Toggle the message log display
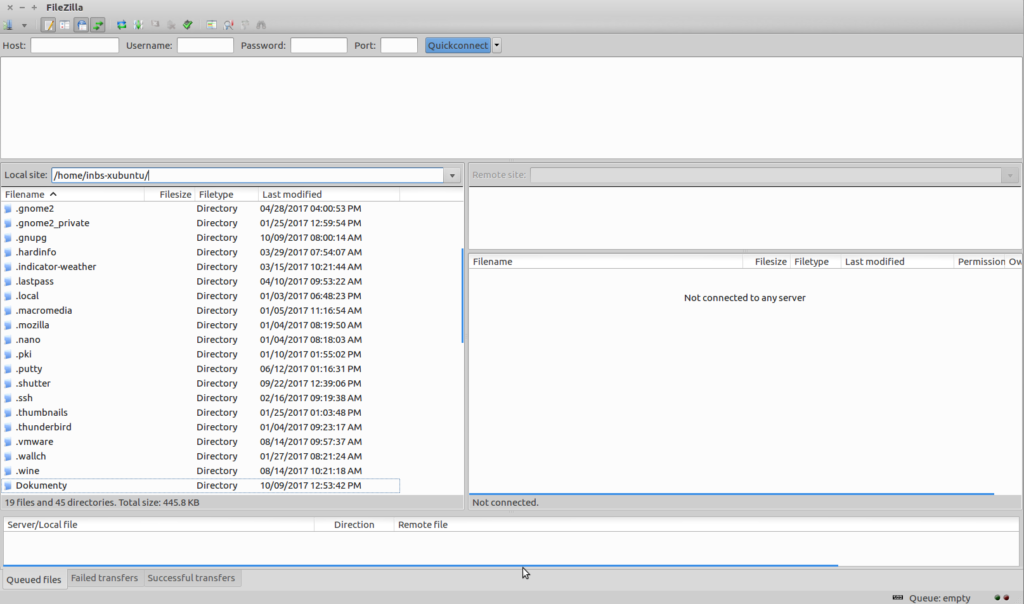 coord(48,25)
